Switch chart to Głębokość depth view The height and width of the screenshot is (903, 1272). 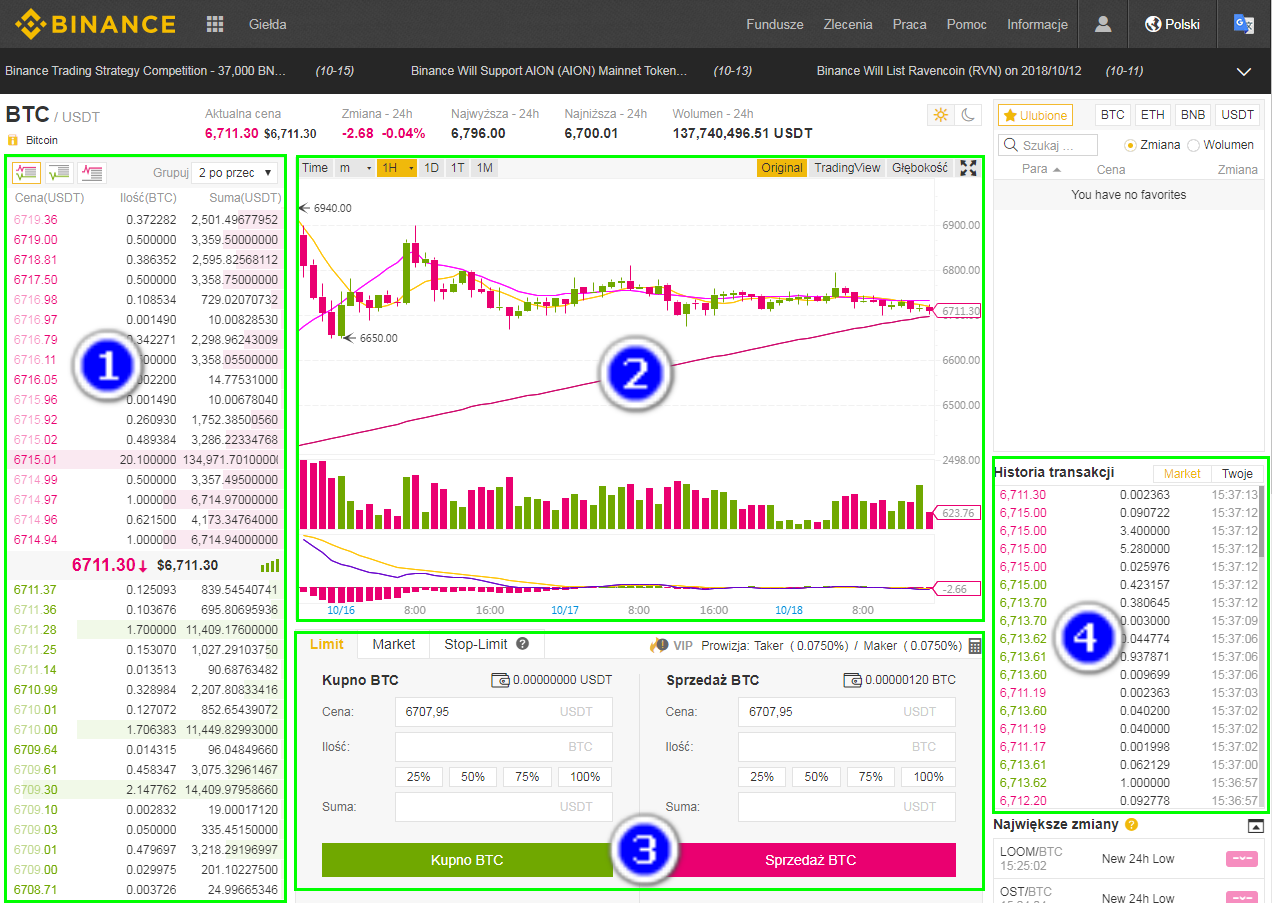tap(920, 168)
